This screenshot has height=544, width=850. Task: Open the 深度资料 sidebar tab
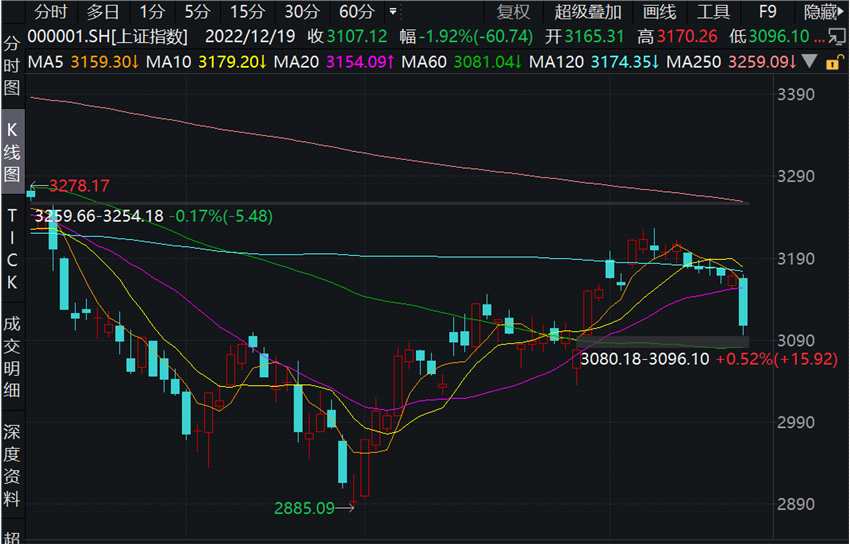click(x=12, y=465)
